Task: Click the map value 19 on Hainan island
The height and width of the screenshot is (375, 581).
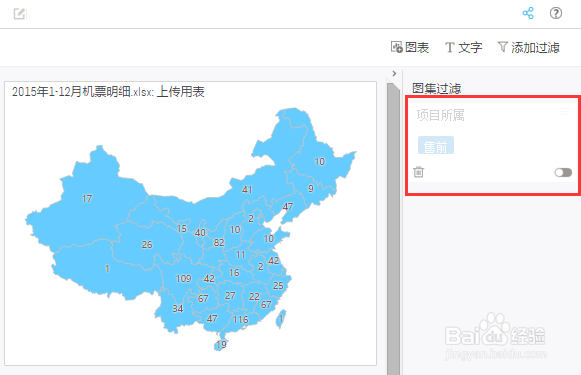Action: tap(222, 345)
